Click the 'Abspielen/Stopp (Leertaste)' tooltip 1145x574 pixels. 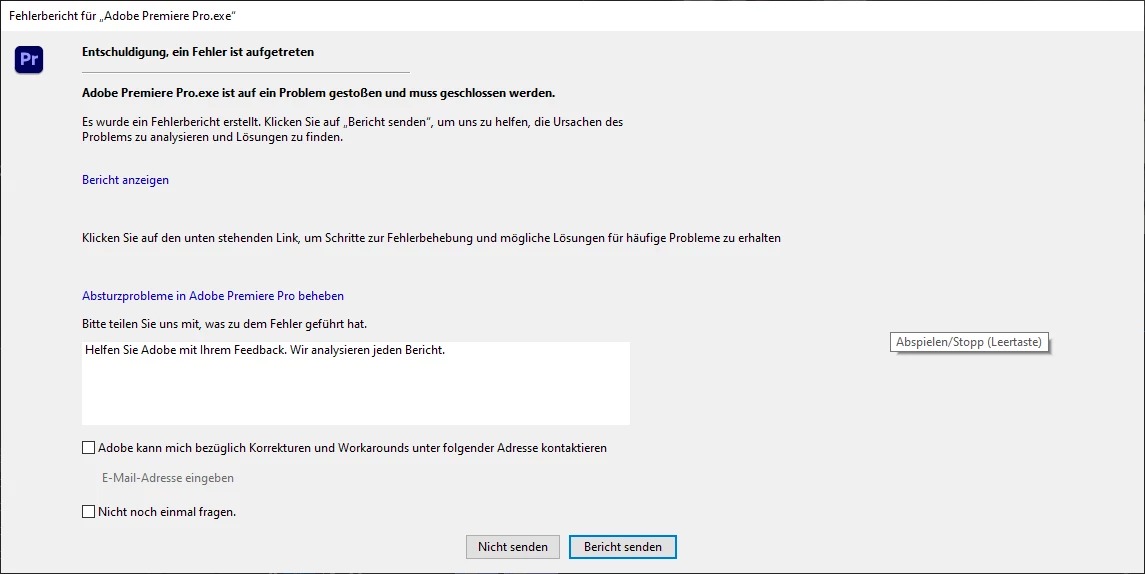(969, 342)
